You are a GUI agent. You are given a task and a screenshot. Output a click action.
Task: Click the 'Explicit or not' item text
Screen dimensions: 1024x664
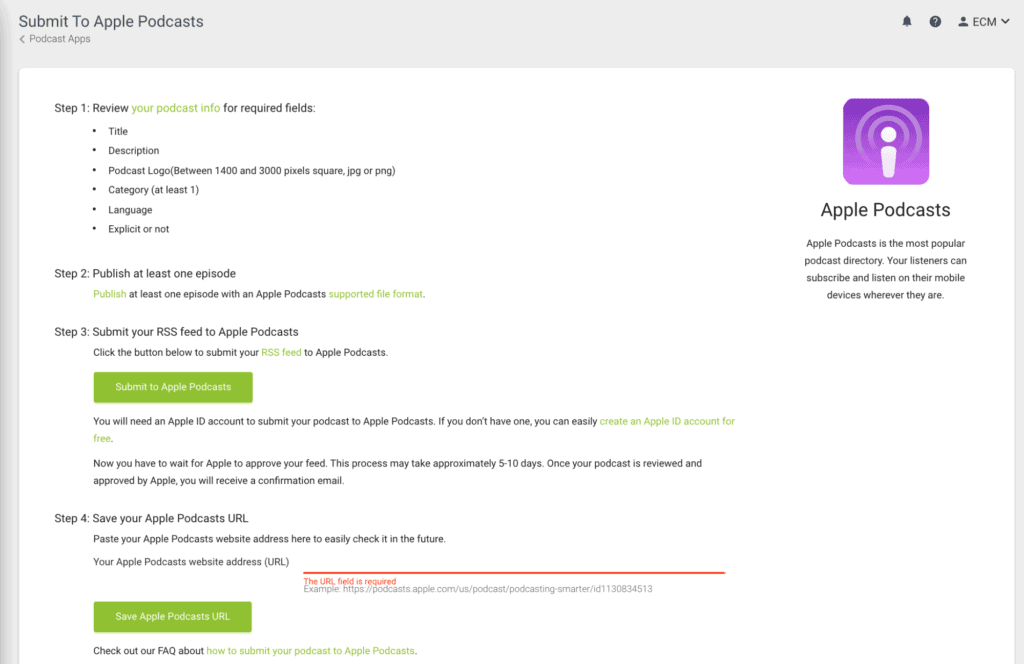point(138,229)
